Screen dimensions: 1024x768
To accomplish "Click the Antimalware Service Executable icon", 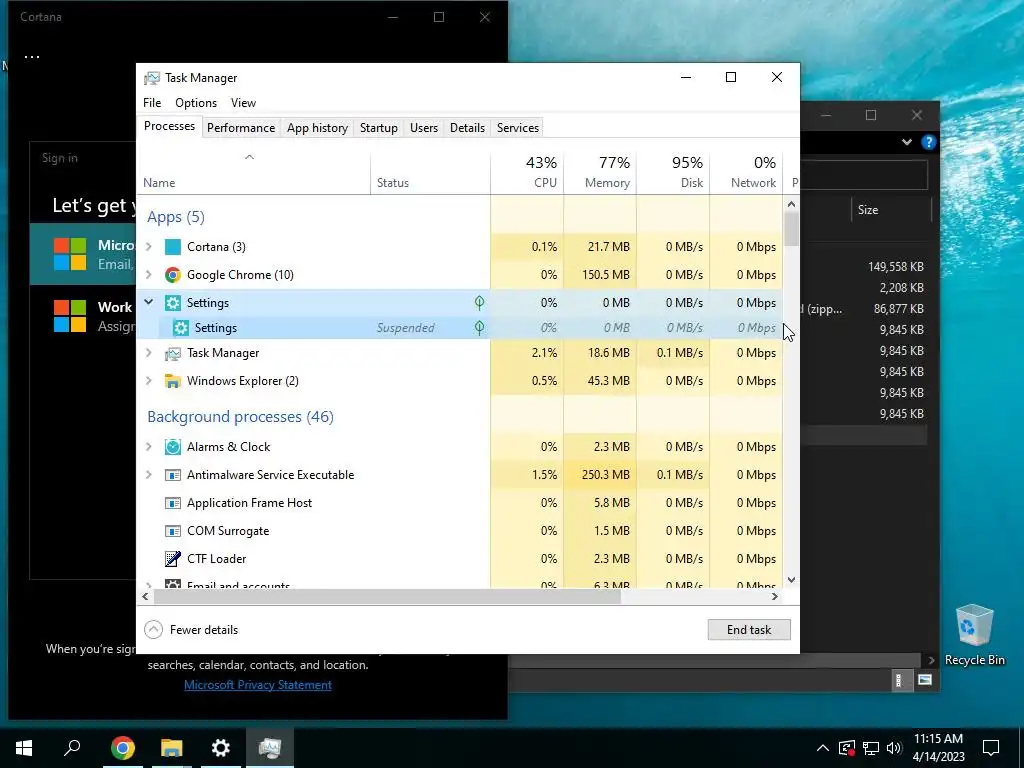I will coord(172,475).
